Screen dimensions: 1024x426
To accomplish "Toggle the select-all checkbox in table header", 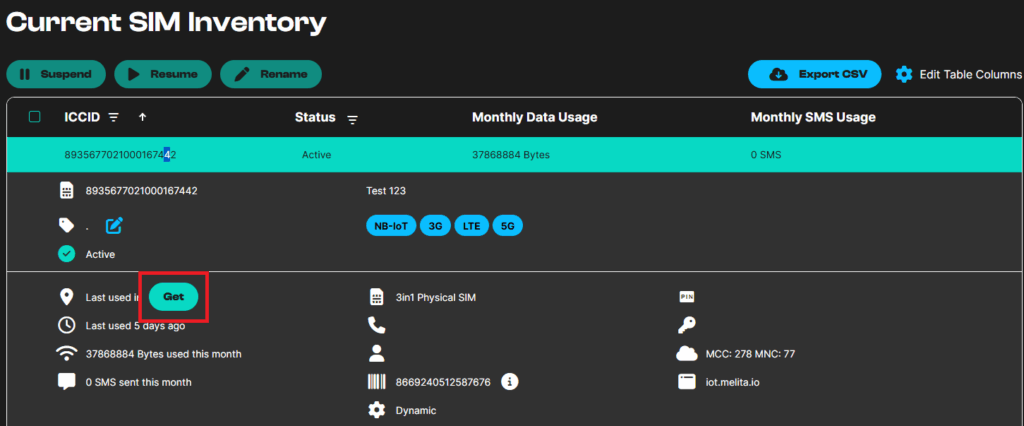I will 35,117.
